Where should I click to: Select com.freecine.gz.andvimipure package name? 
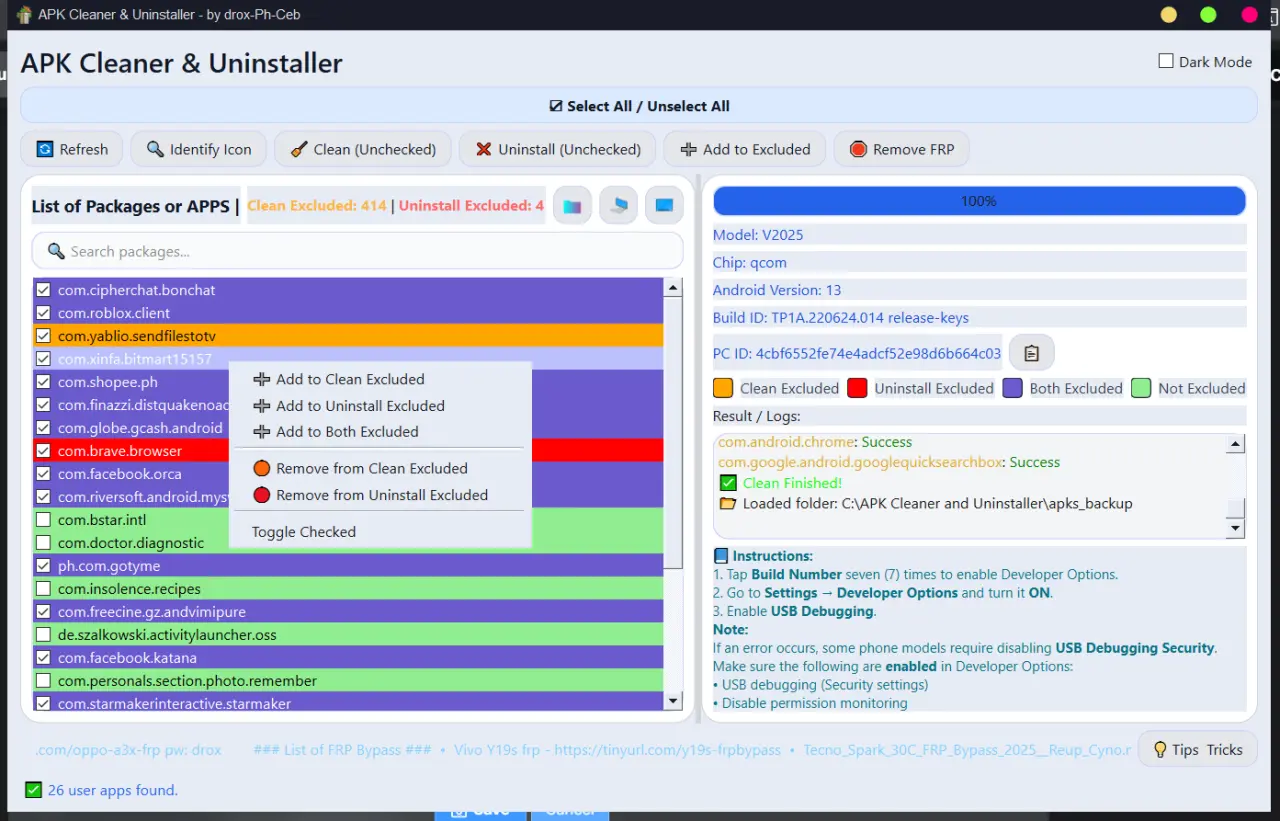[152, 612]
